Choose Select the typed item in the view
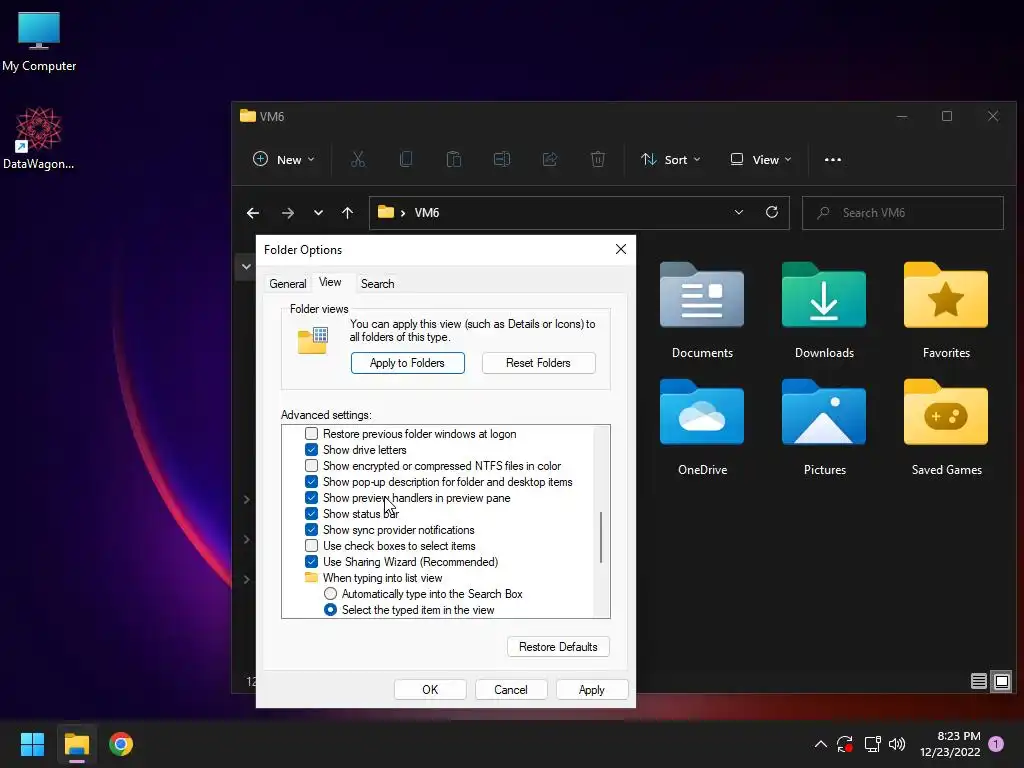This screenshot has height=768, width=1024. pyautogui.click(x=330, y=610)
